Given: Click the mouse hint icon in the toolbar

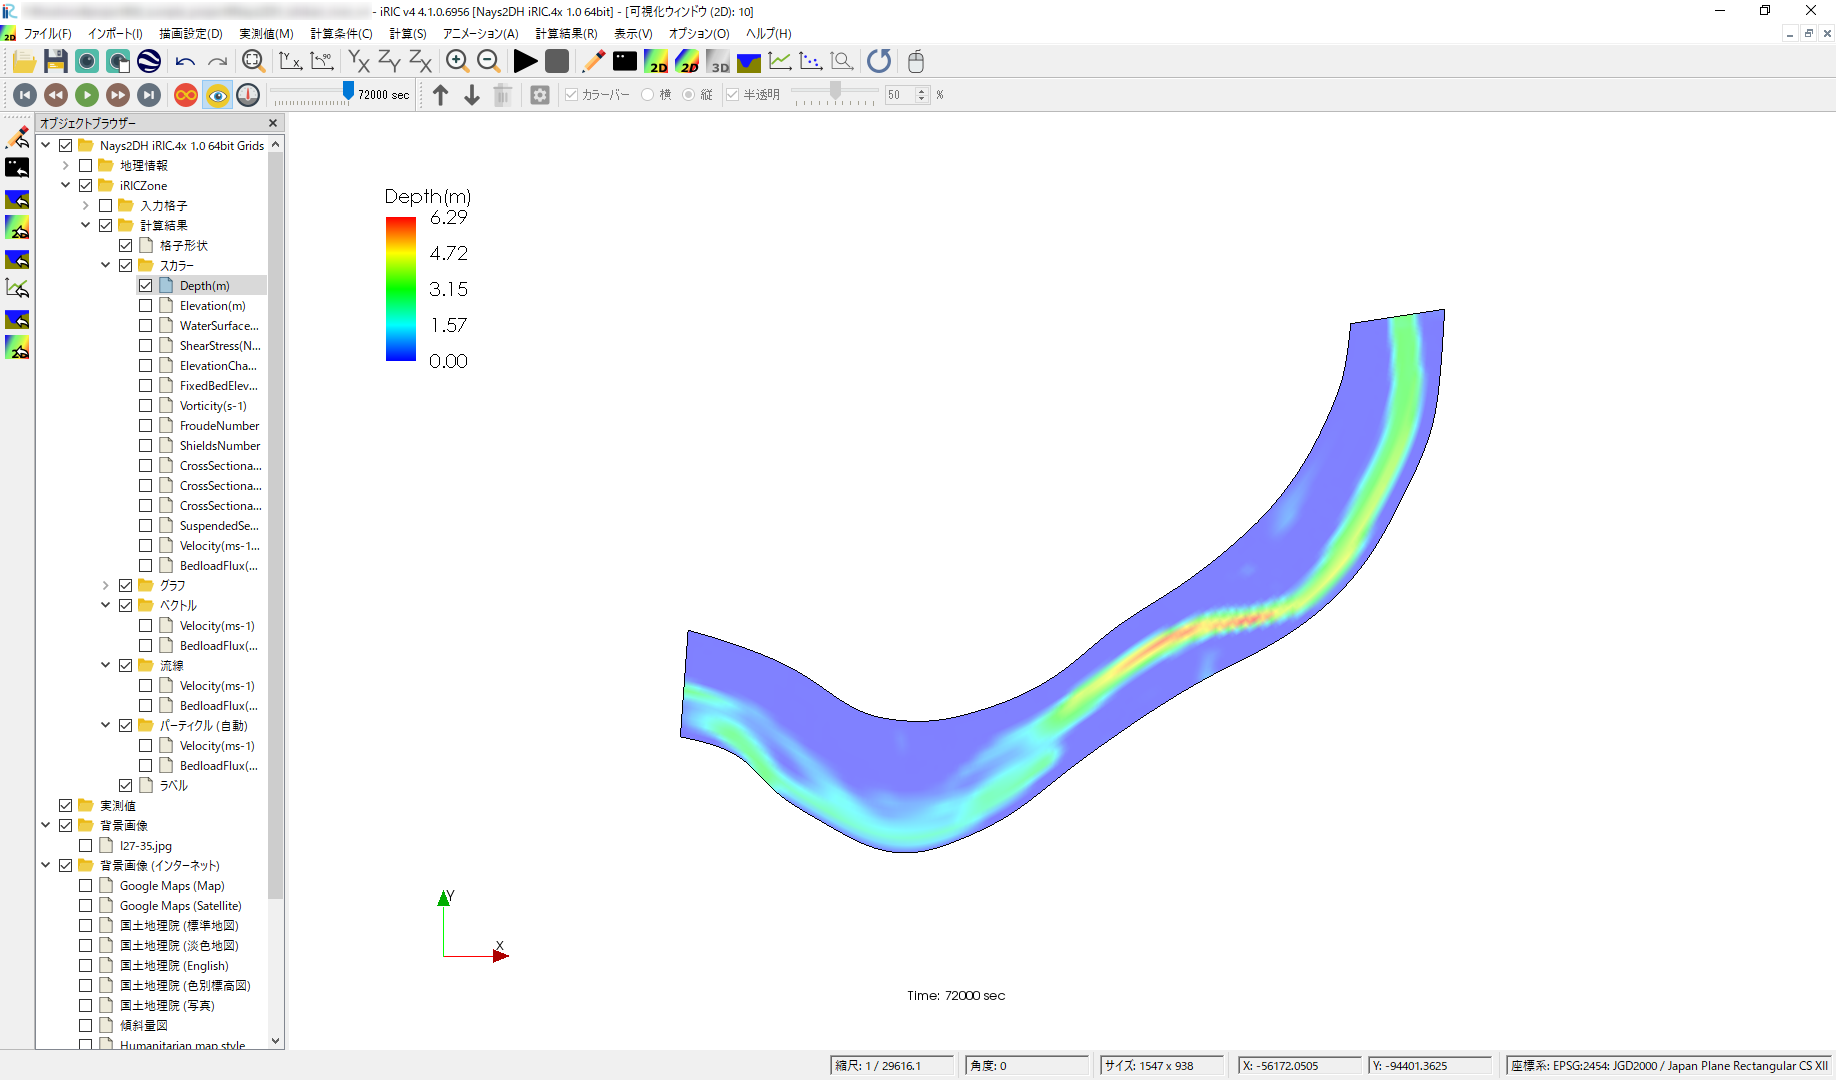Looking at the screenshot, I should [x=915, y=62].
